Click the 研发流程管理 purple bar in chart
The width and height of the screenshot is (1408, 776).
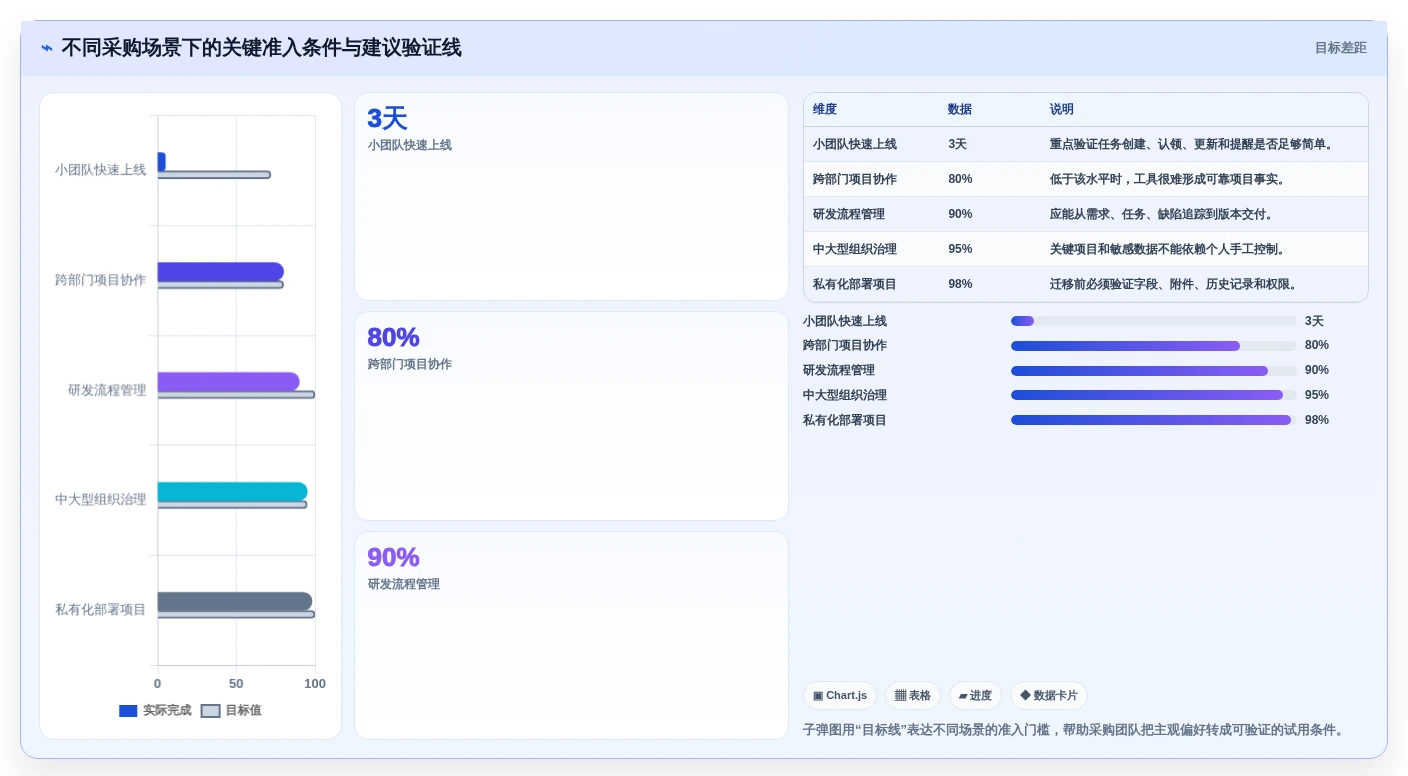coord(228,382)
